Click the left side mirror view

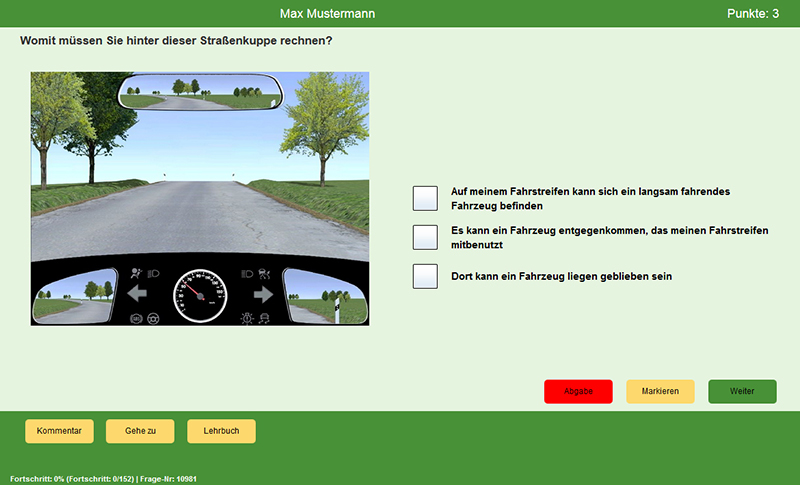[74, 296]
